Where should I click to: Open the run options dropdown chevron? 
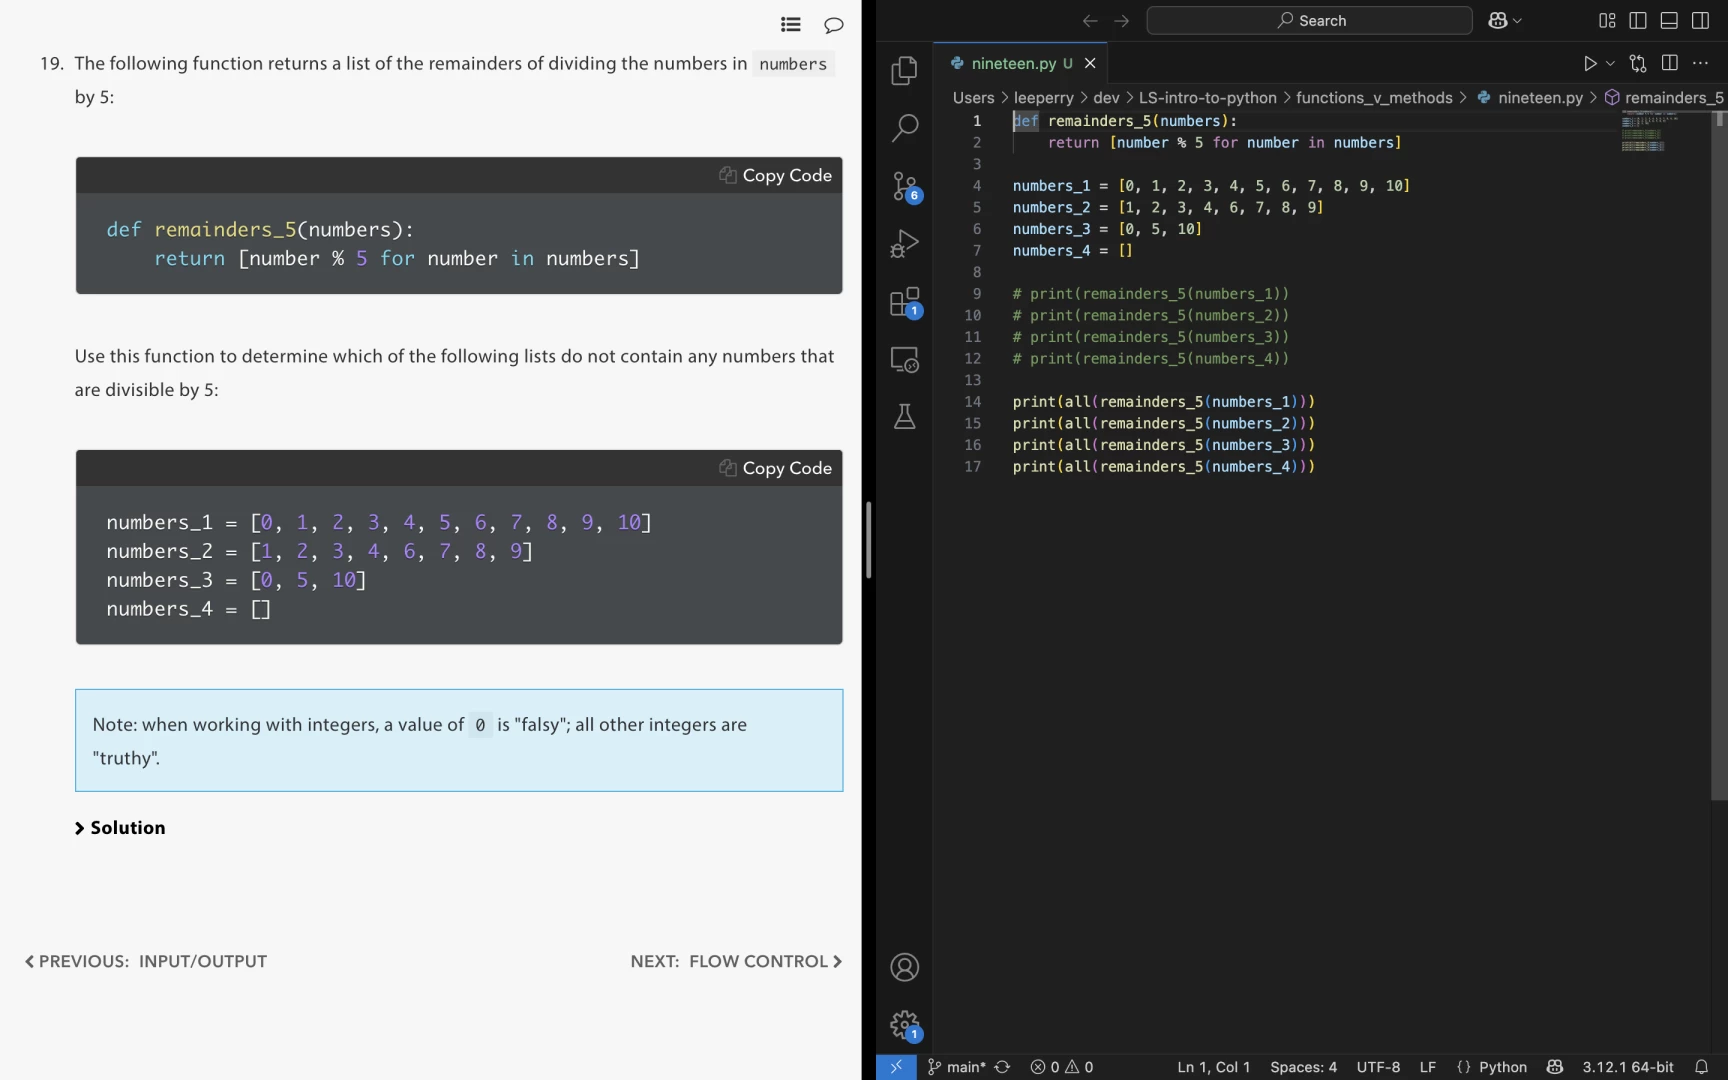point(1609,62)
